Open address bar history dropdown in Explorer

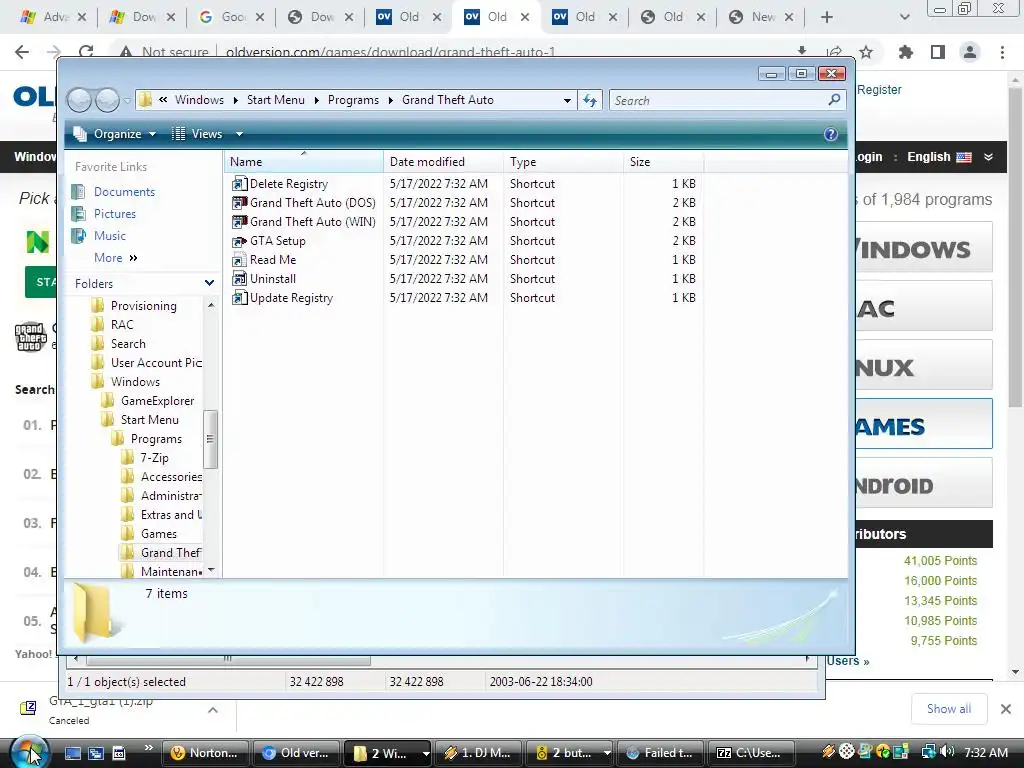click(567, 100)
